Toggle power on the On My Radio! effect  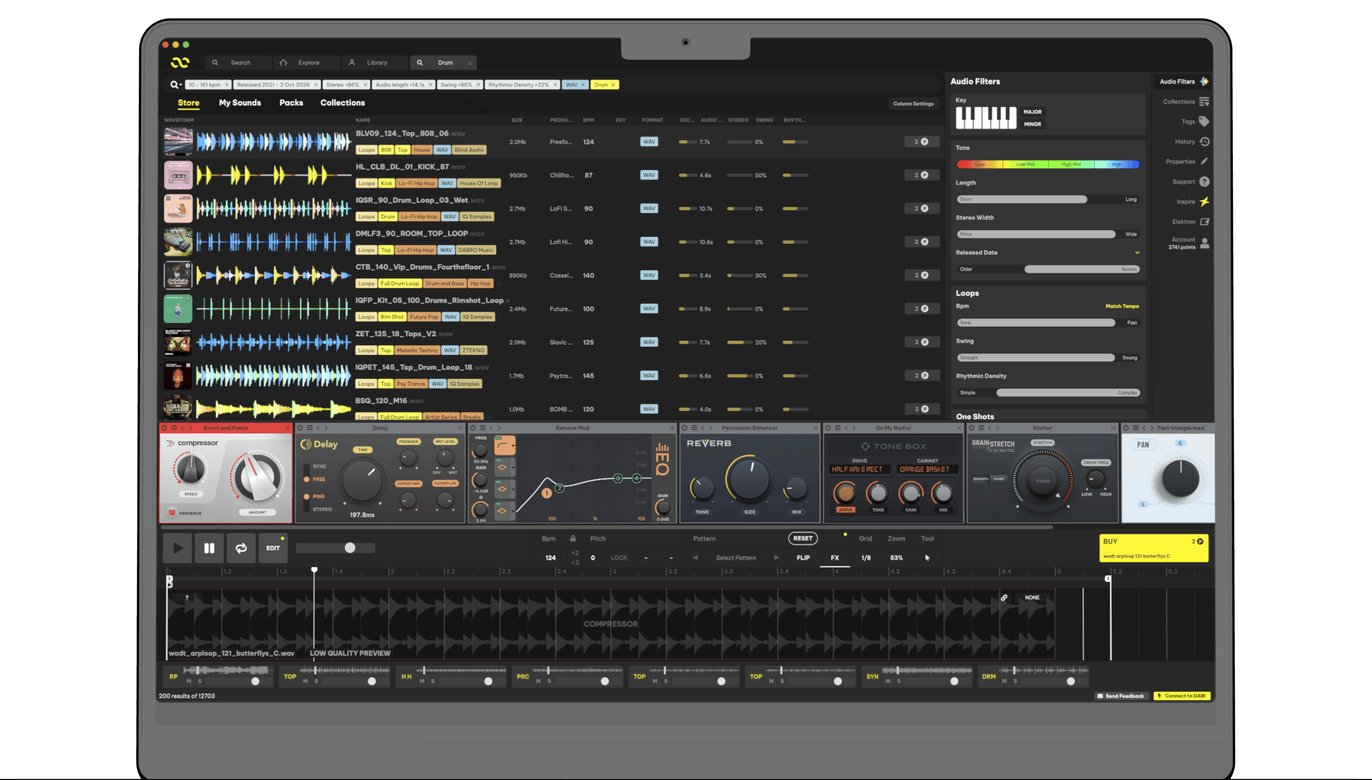(828, 428)
